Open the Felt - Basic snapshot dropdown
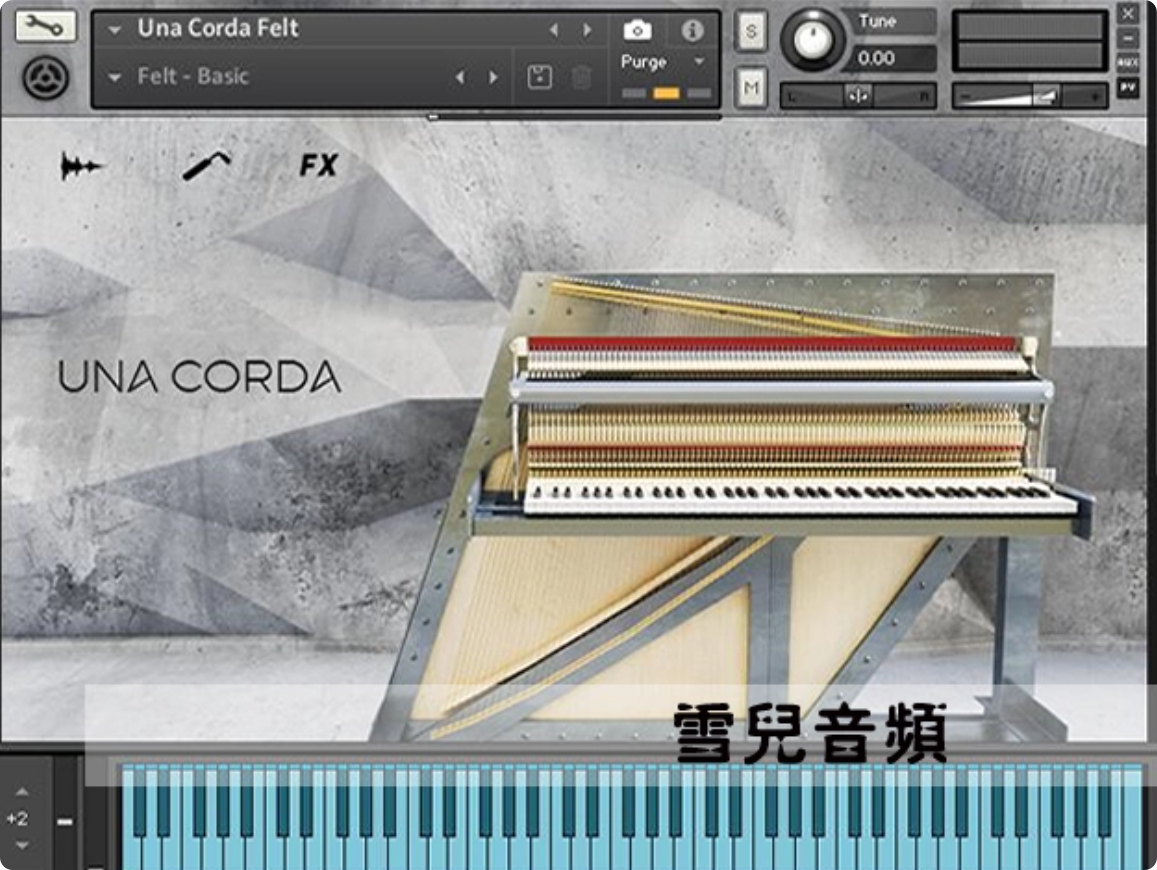 114,77
